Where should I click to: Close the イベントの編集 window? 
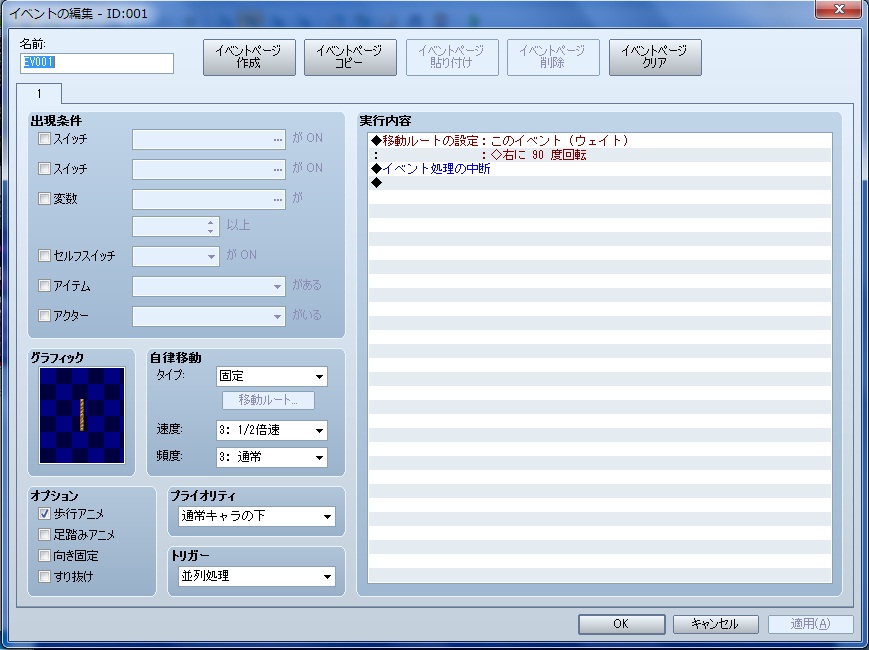(x=839, y=9)
